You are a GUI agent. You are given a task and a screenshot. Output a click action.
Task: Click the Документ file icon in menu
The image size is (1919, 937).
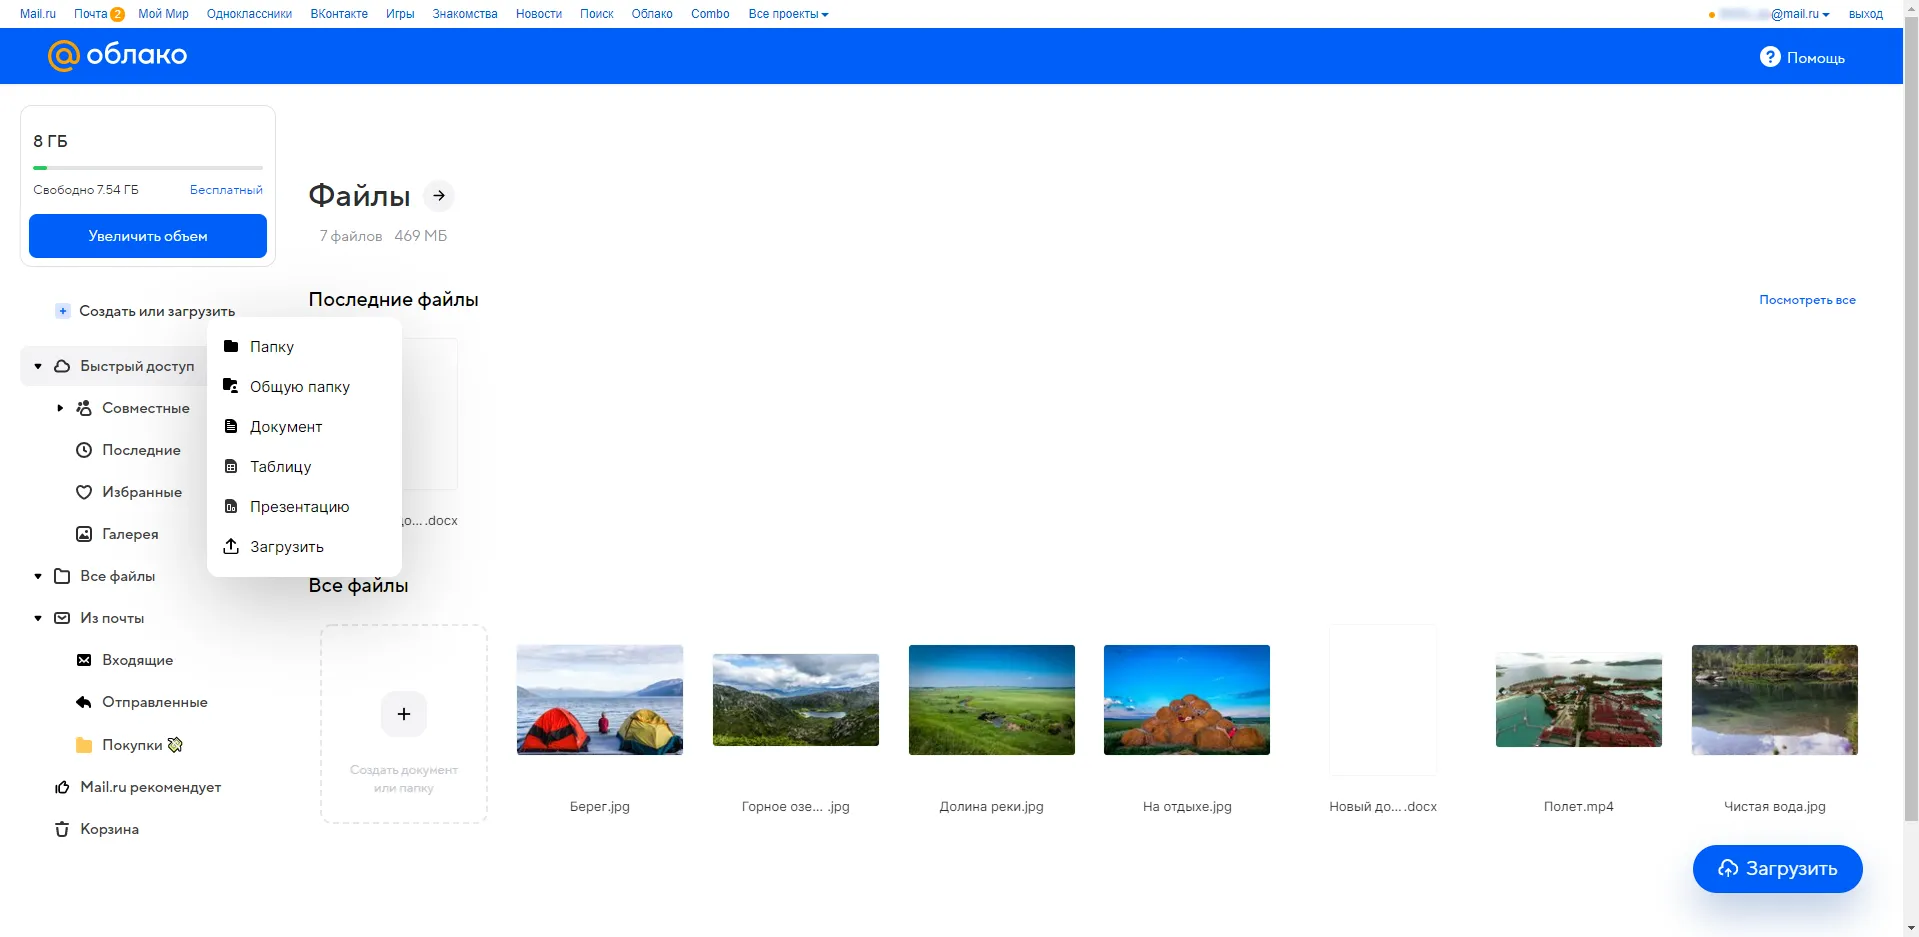click(231, 426)
